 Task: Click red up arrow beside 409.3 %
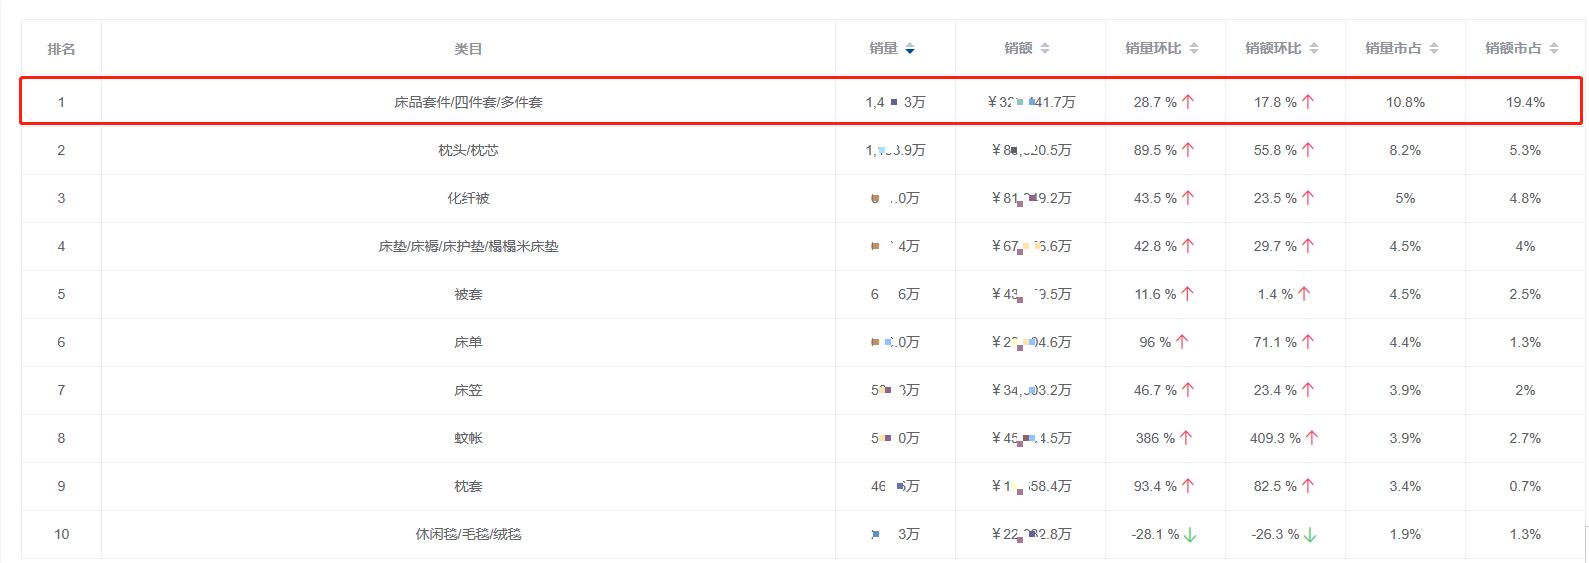[1312, 438]
